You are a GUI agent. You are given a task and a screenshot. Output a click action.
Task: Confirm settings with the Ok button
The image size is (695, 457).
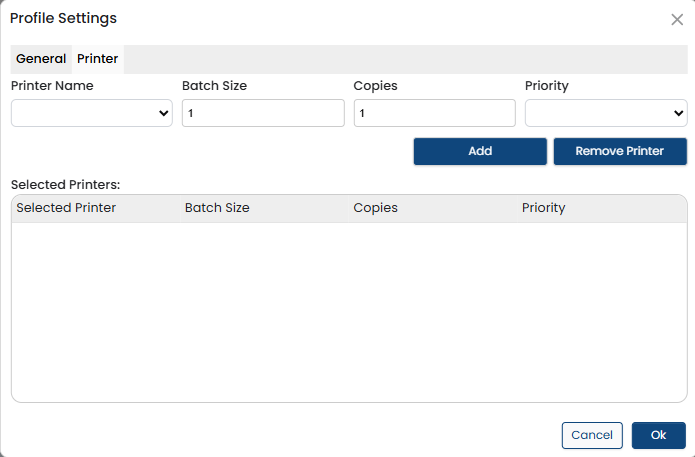(x=658, y=435)
